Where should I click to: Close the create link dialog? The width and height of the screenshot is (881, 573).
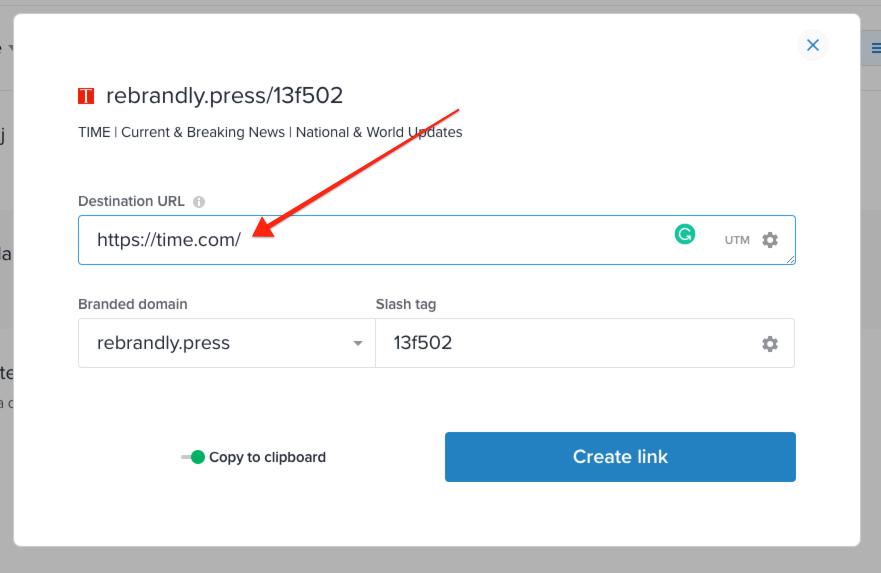(812, 45)
